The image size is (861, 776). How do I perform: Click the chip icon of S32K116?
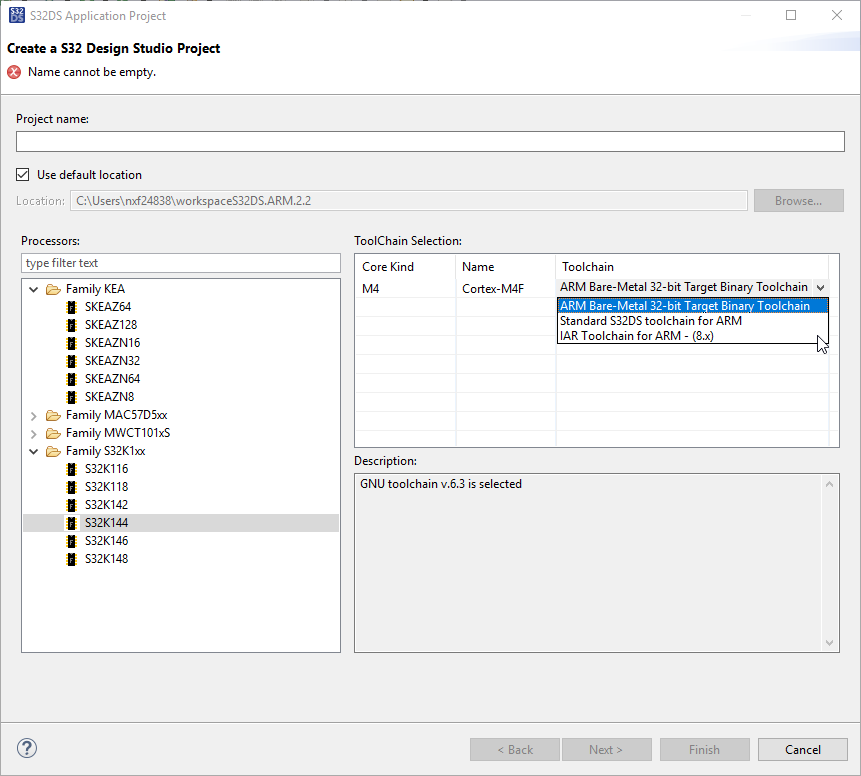click(x=71, y=469)
